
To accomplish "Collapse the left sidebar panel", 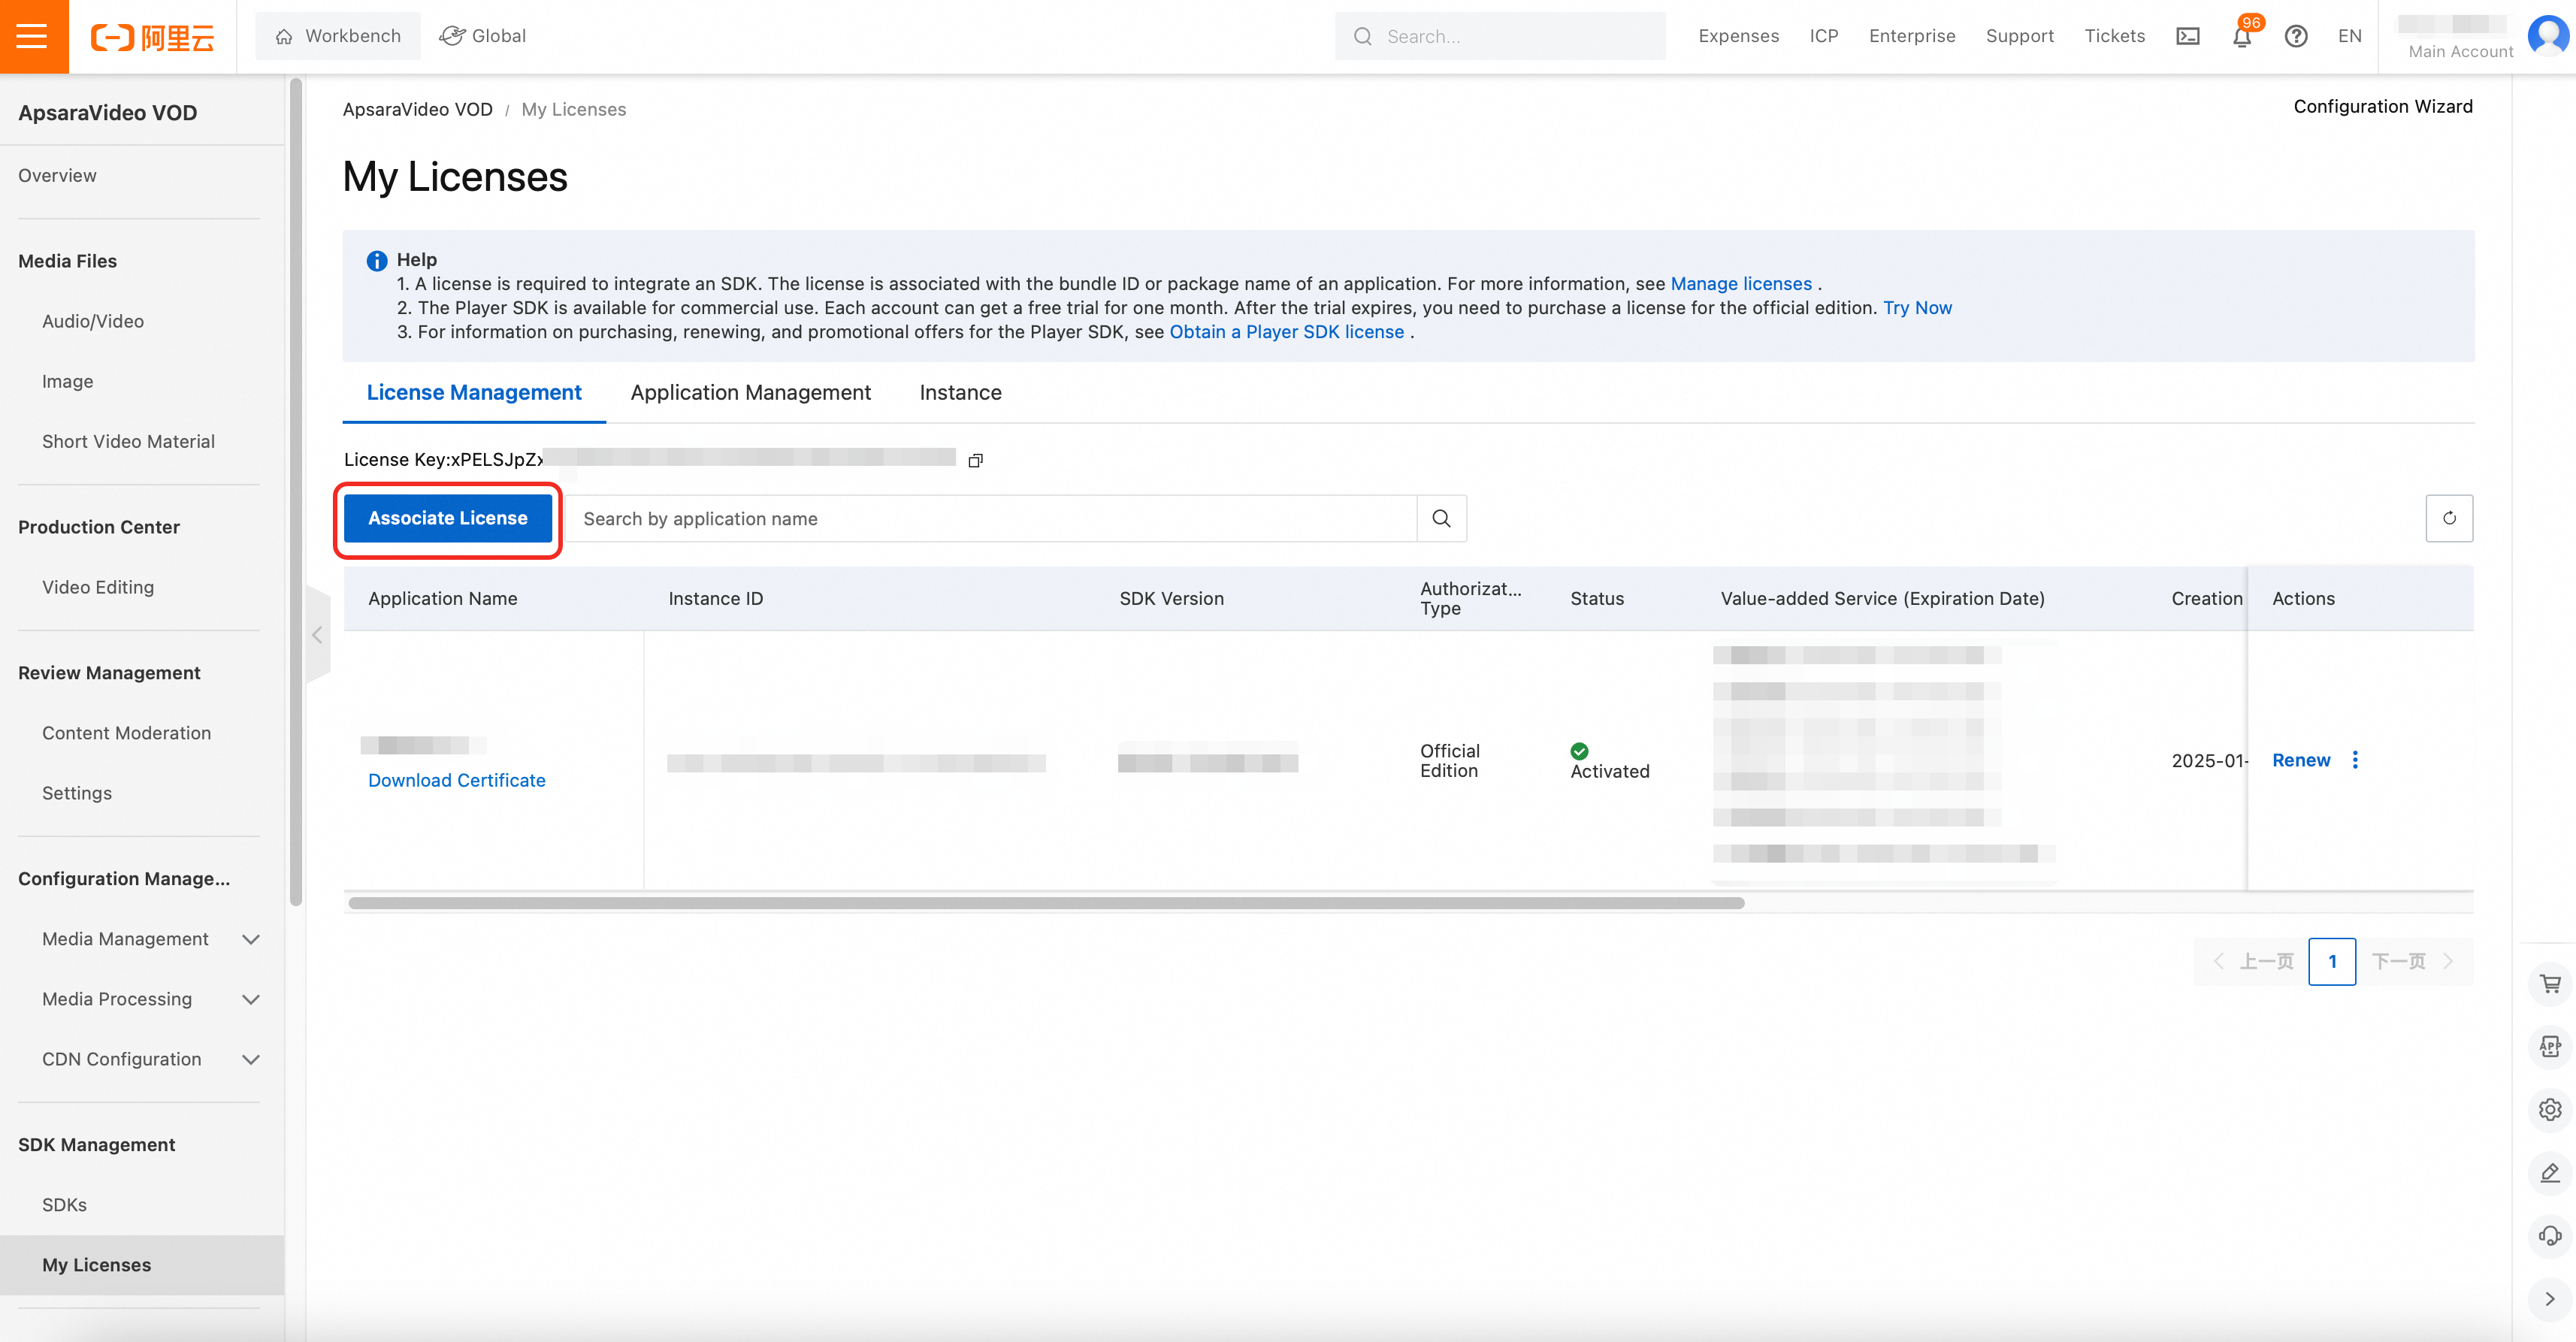I will [x=317, y=635].
